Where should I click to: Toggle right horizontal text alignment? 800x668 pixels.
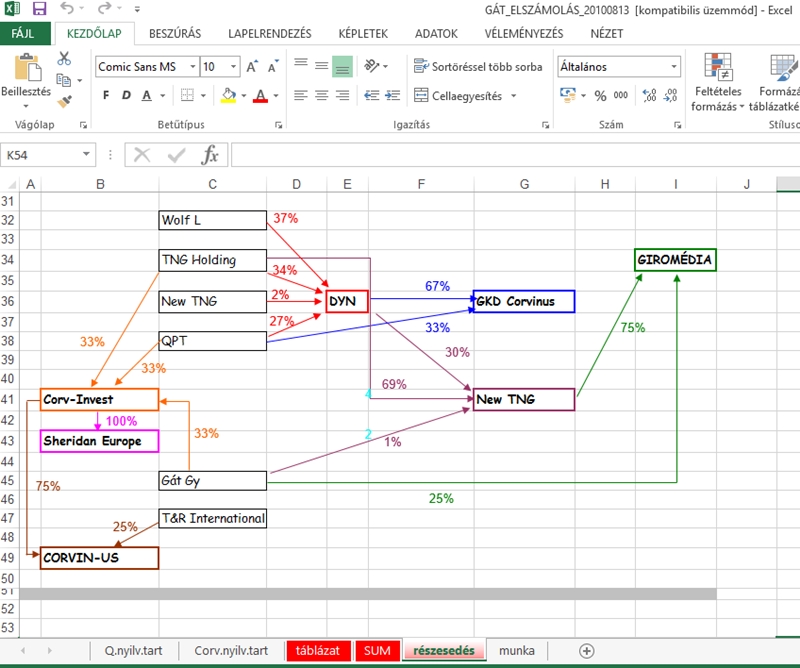(342, 95)
